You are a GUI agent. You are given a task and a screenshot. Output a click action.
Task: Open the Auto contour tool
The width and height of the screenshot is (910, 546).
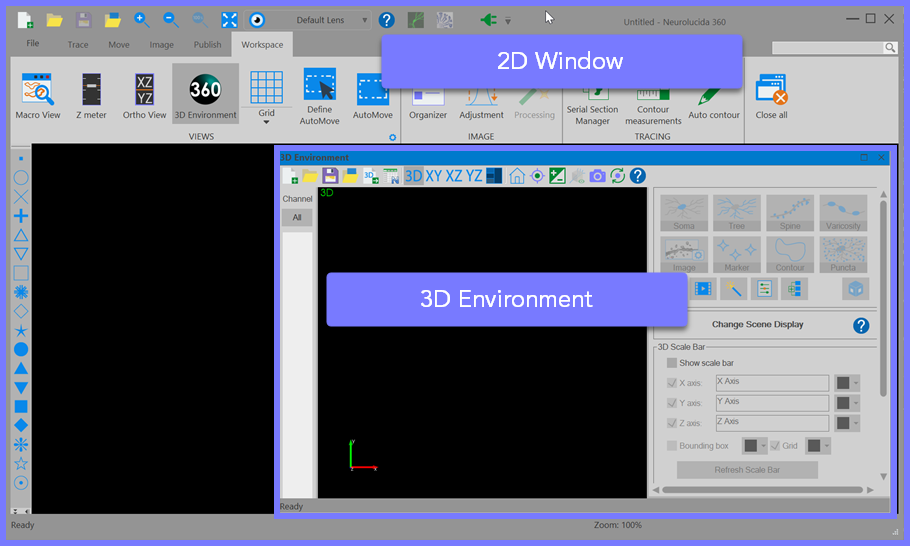(714, 104)
